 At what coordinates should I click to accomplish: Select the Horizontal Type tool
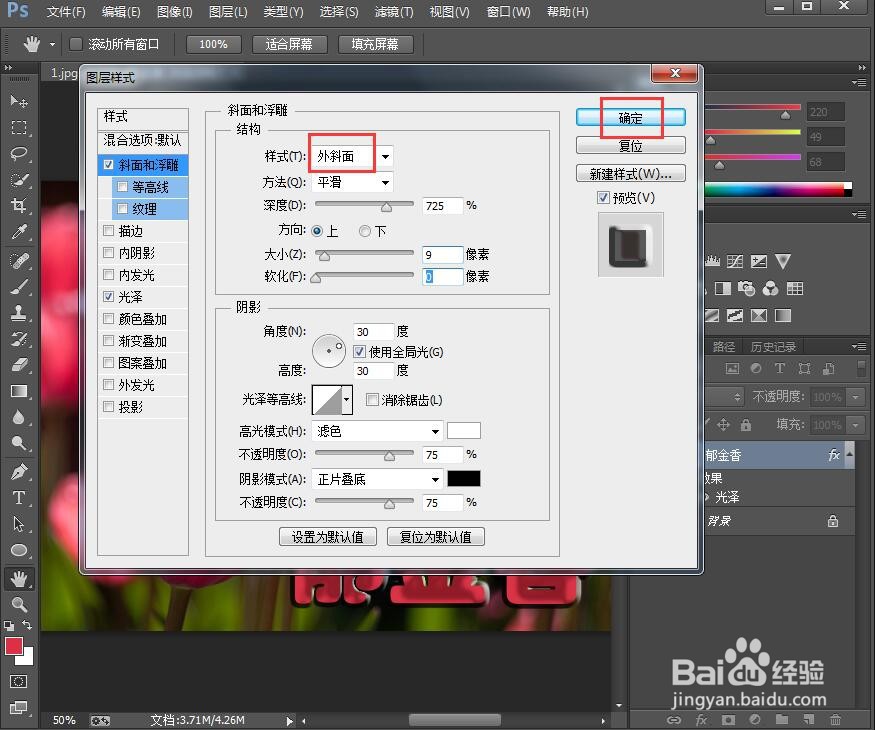[19, 497]
